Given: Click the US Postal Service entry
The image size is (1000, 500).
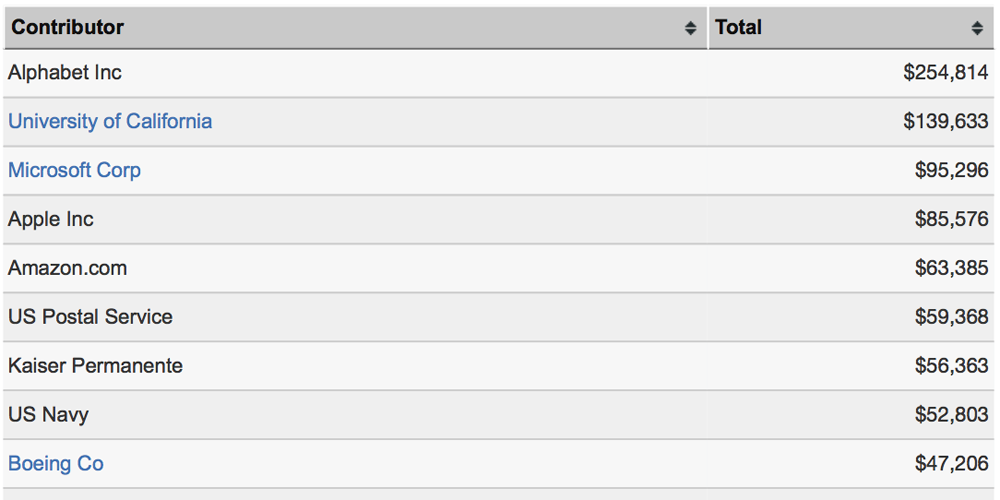Looking at the screenshot, I should (x=90, y=317).
